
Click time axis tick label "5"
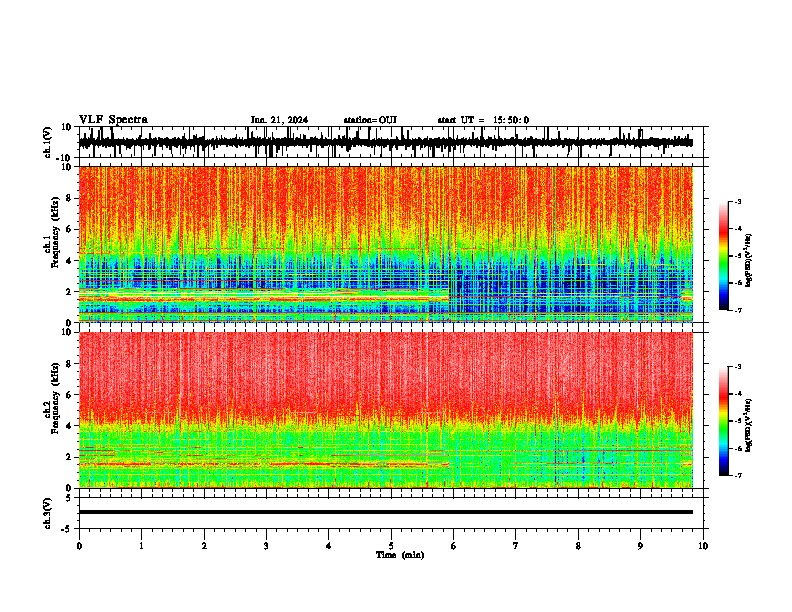pyautogui.click(x=391, y=546)
